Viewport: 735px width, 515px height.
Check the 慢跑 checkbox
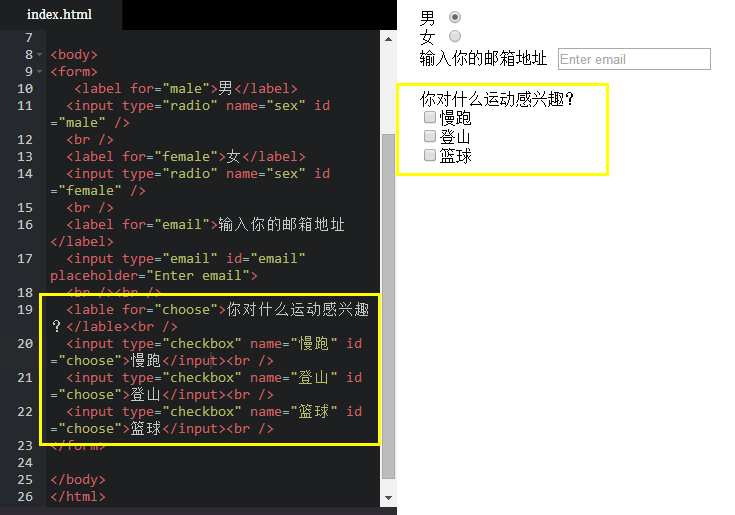pyautogui.click(x=430, y=117)
